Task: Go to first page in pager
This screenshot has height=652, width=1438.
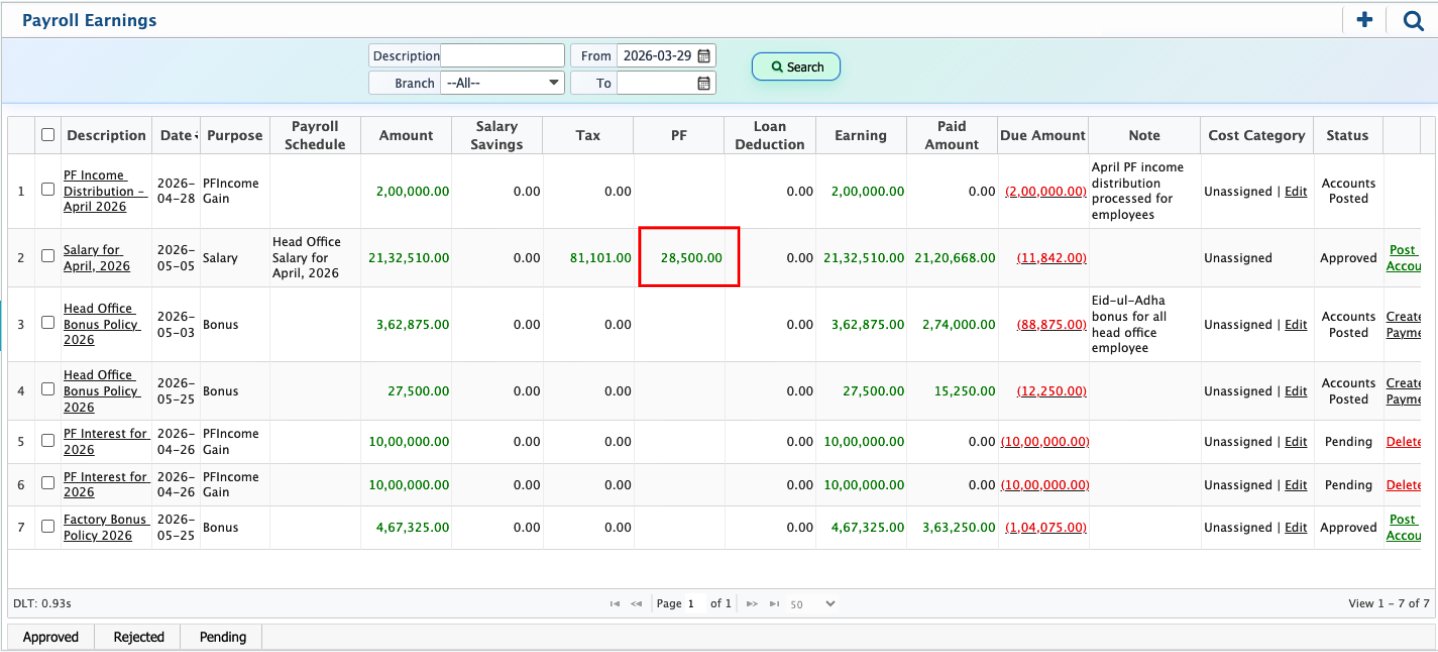Action: [x=615, y=604]
